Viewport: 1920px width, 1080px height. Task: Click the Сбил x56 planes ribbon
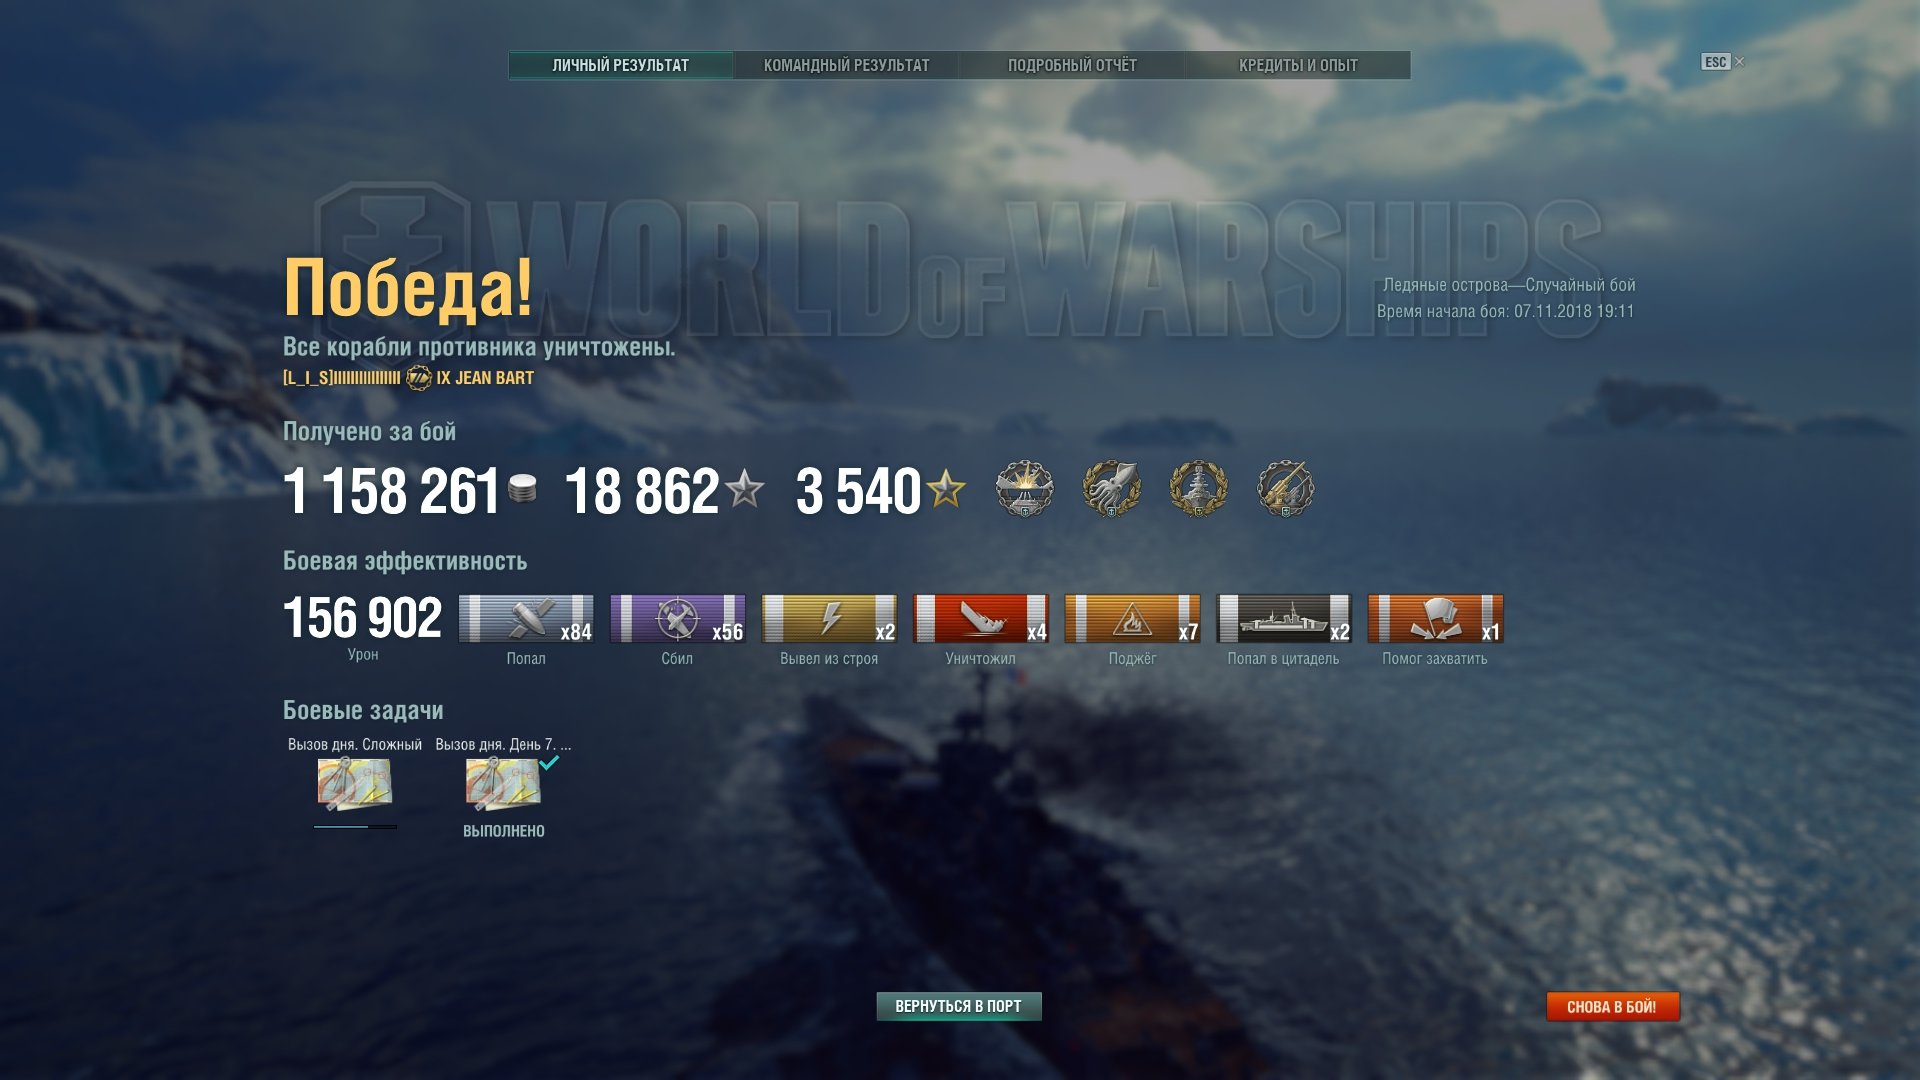coord(678,618)
